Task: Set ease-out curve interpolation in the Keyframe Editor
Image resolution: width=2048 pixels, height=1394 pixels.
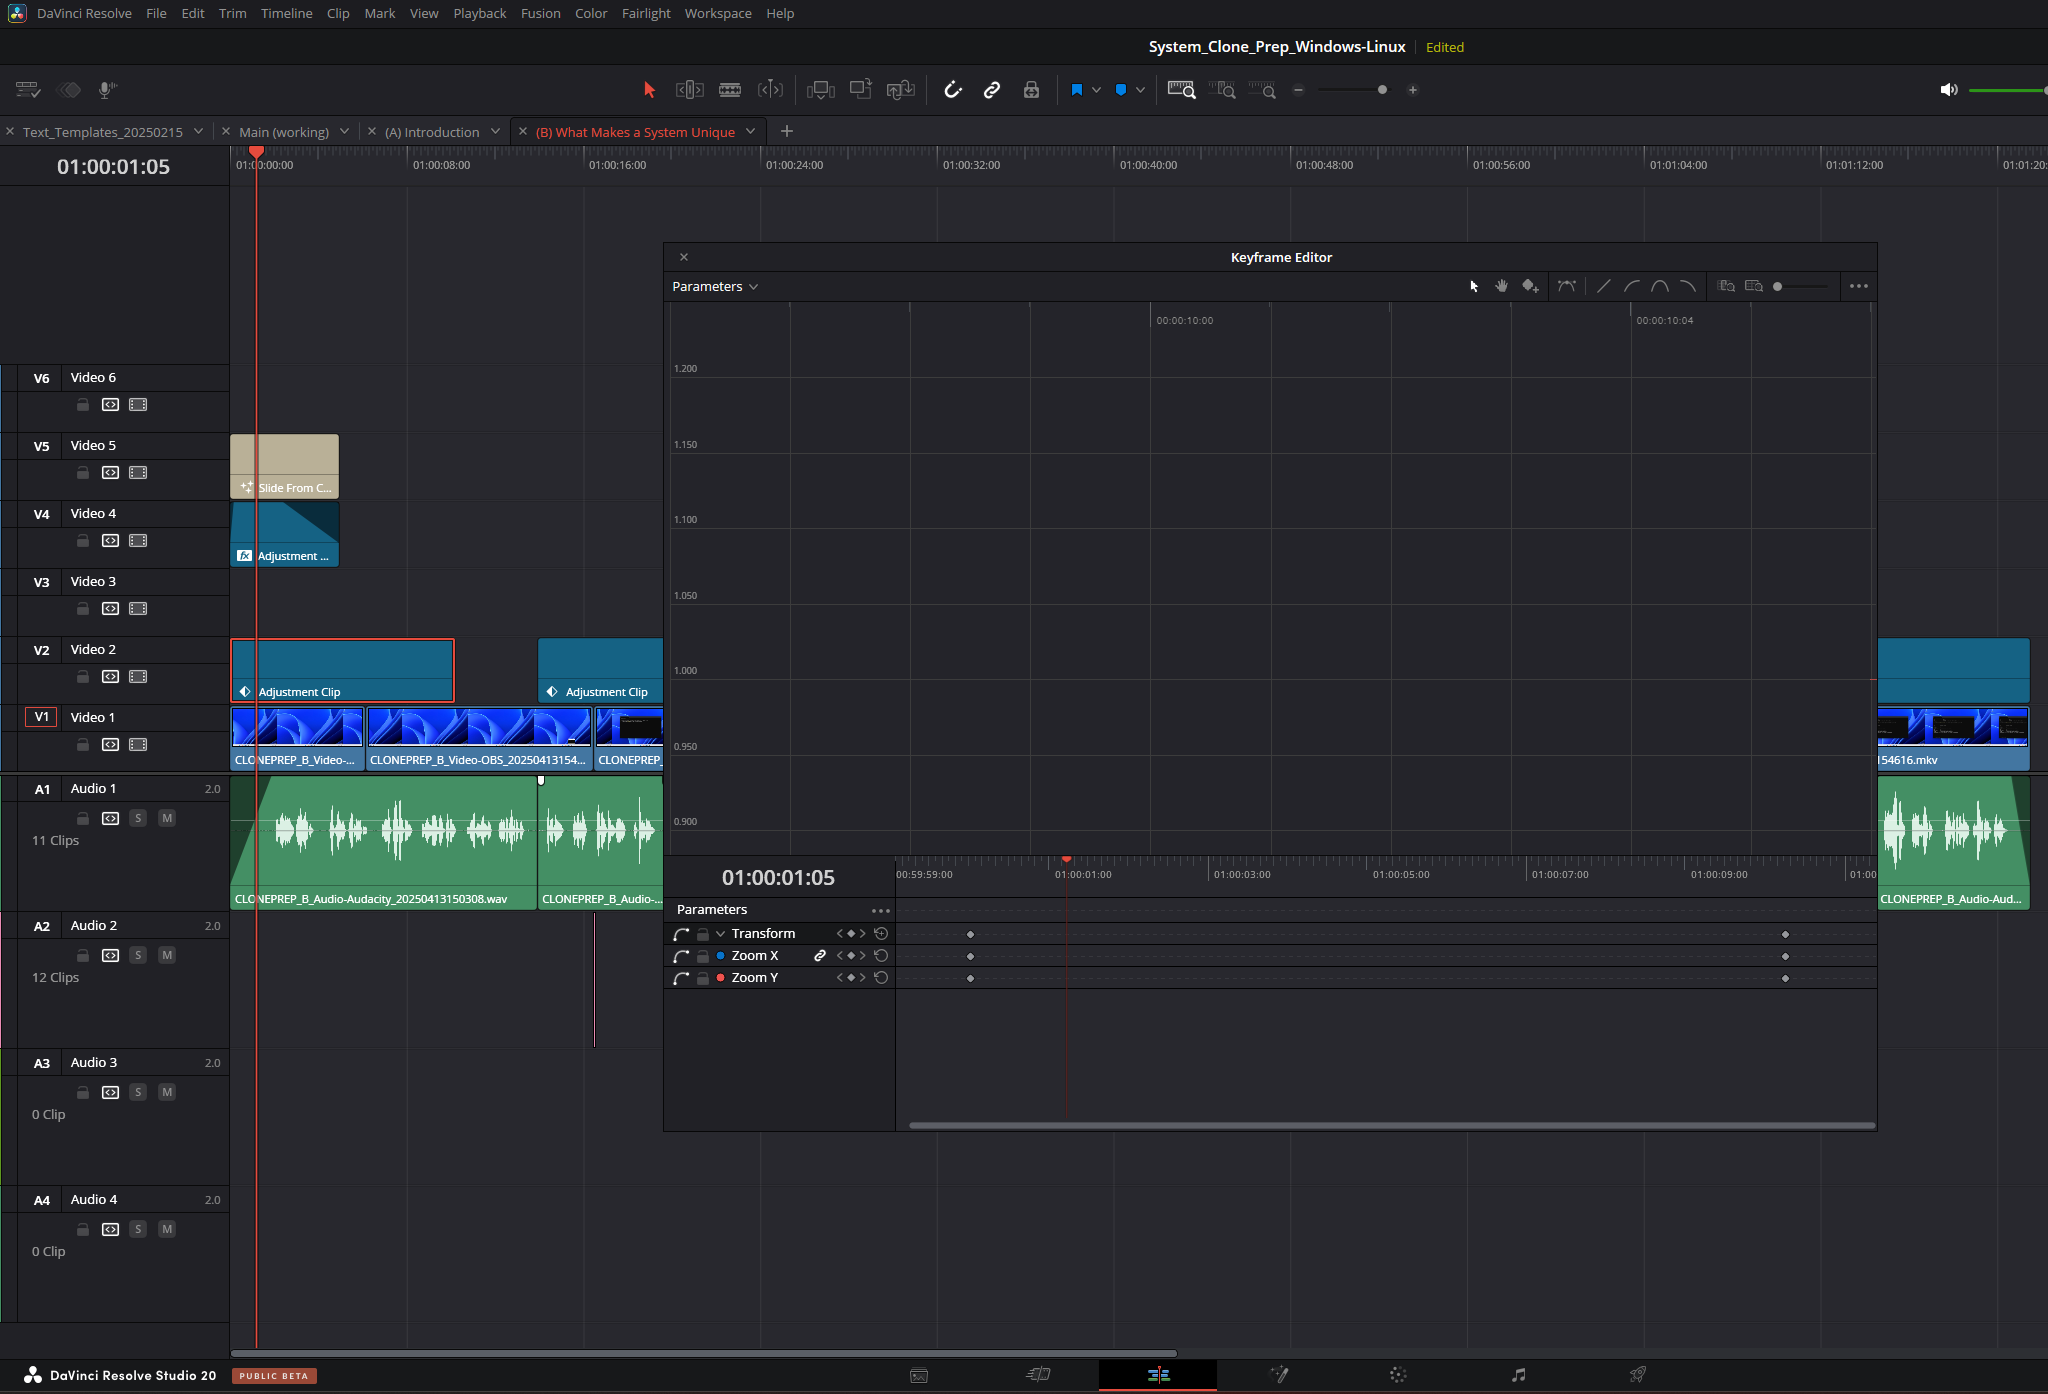Action: (1688, 286)
